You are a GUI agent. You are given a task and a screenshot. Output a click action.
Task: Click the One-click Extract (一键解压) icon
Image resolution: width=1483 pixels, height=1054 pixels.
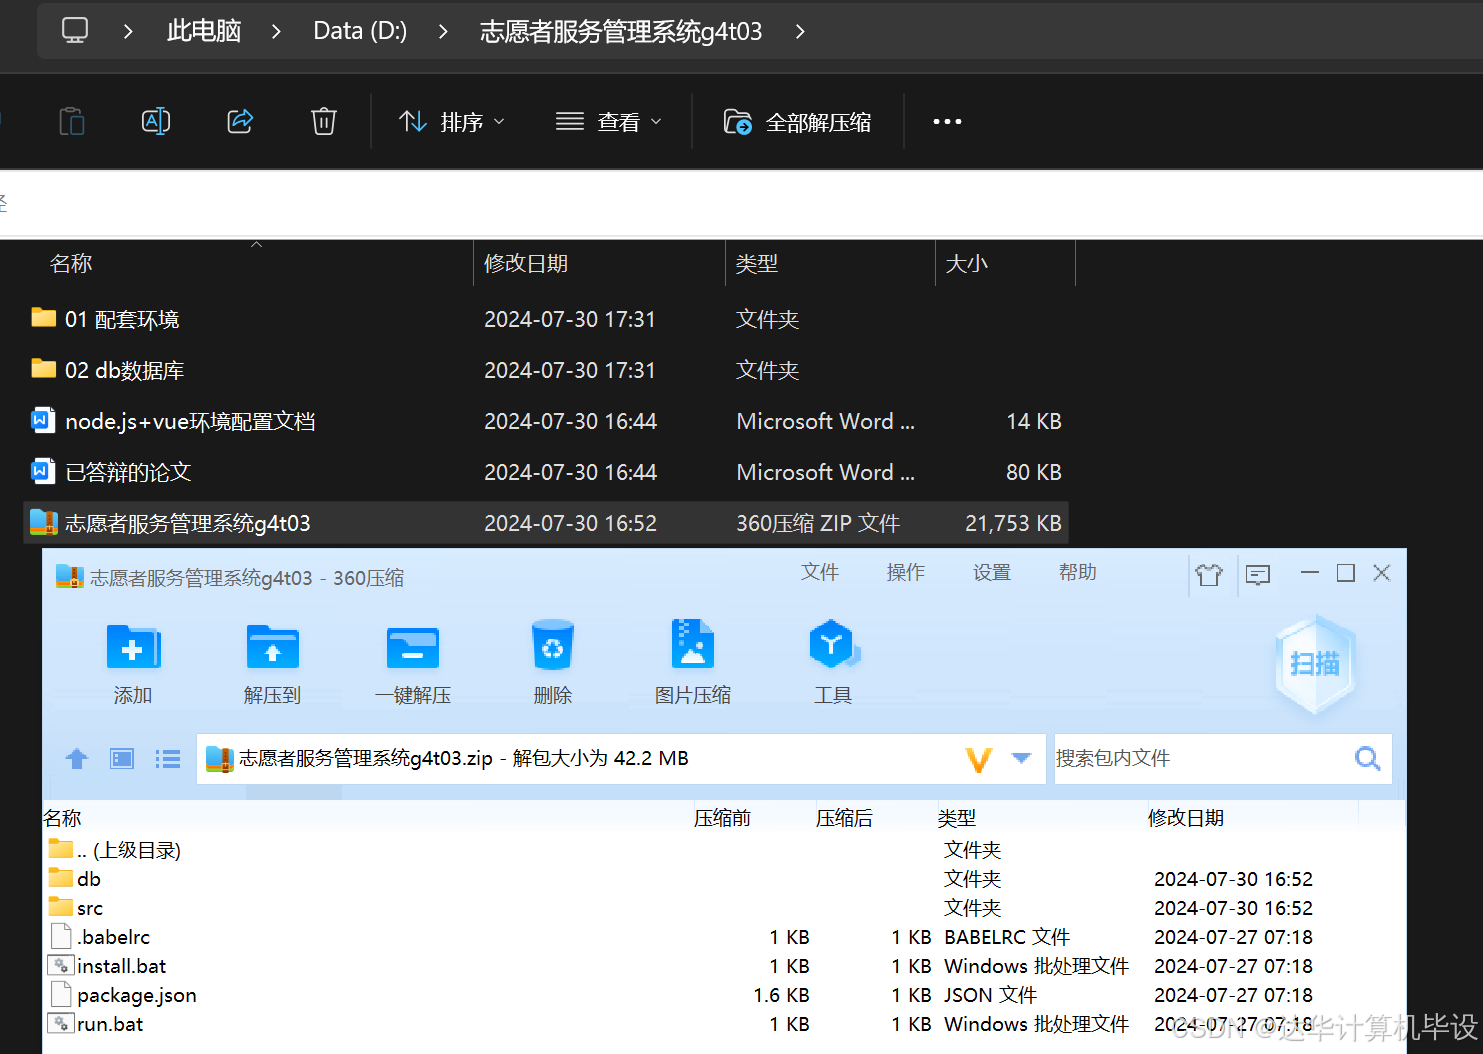coord(413,648)
